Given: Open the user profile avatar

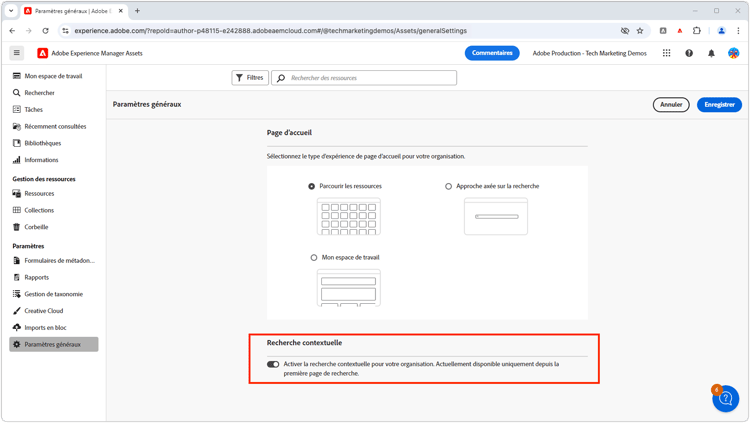Looking at the screenshot, I should 733,53.
